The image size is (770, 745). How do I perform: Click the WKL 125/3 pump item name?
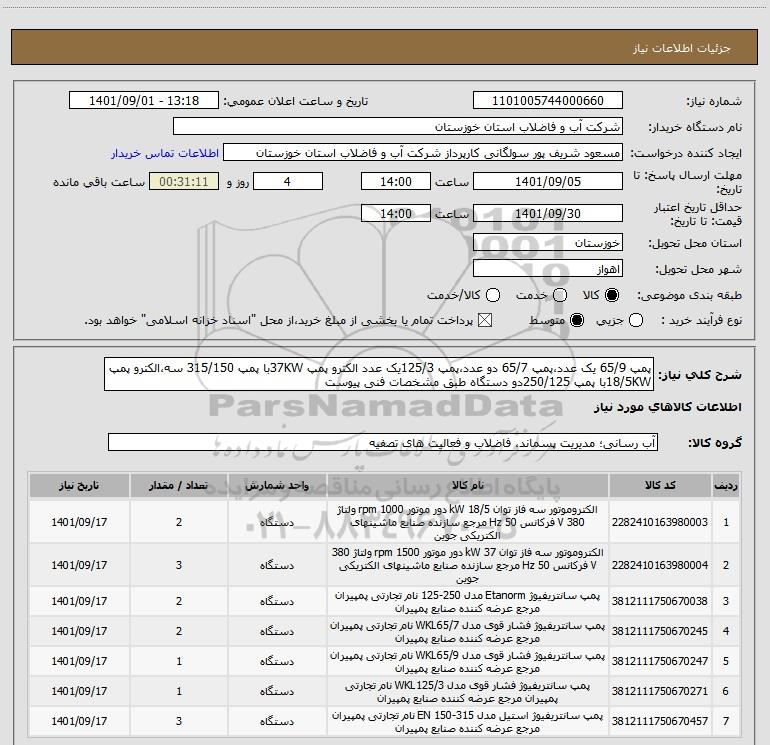(x=468, y=691)
